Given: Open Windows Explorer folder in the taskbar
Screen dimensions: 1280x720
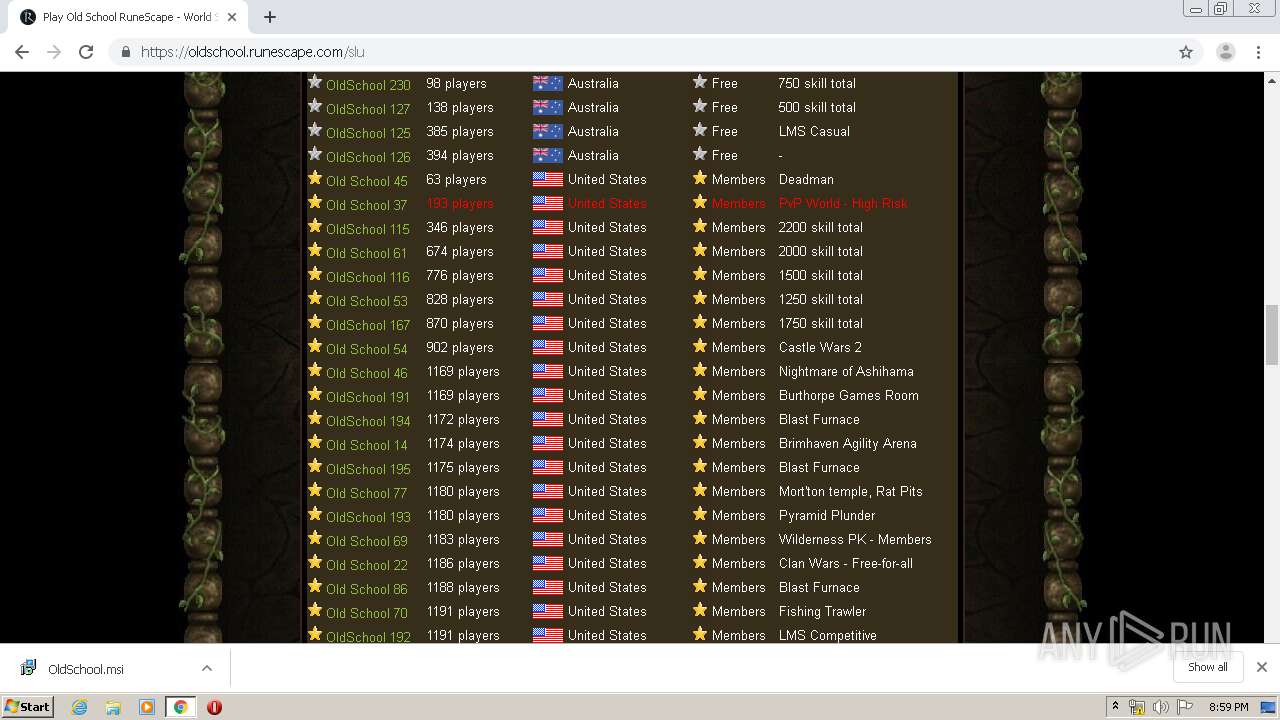Looking at the screenshot, I should click(x=113, y=707).
